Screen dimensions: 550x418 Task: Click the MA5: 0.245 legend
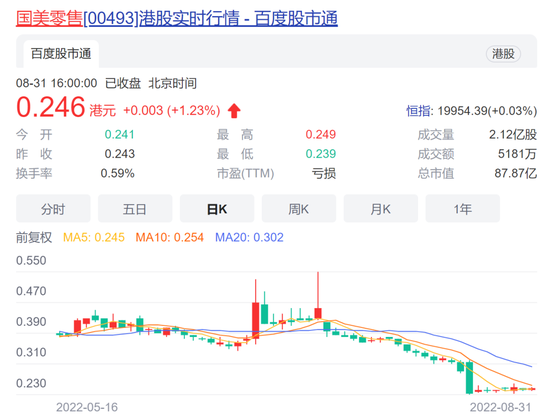pos(94,237)
